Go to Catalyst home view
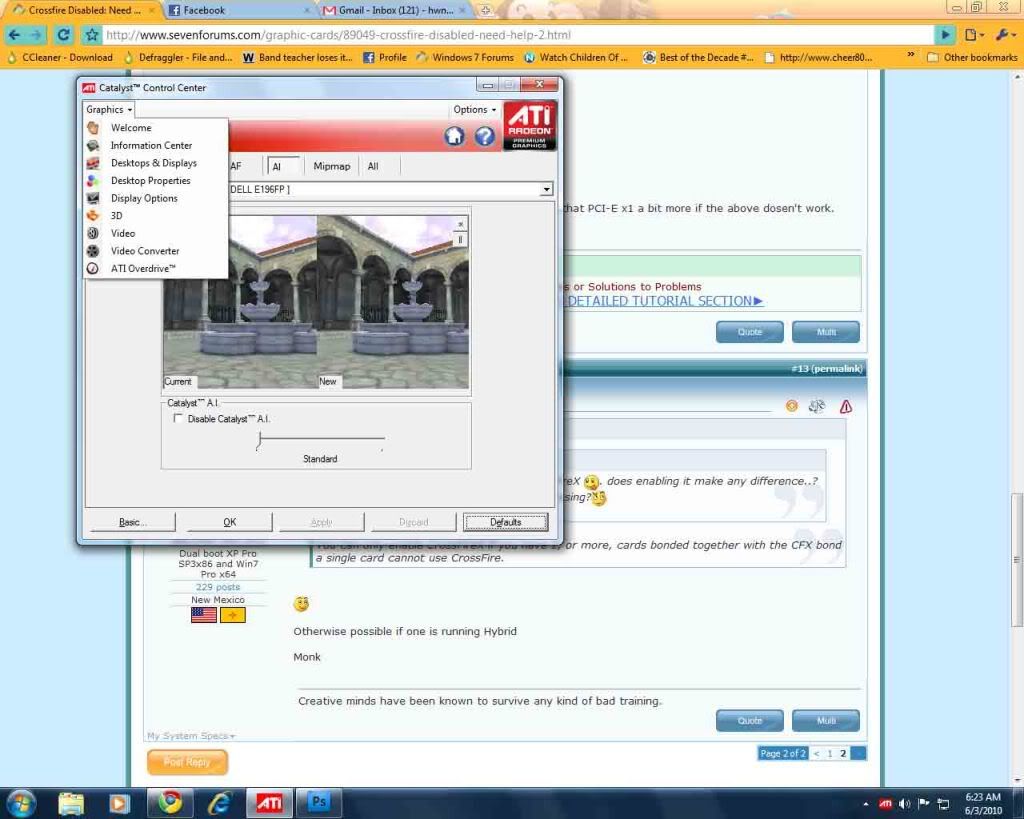Image resolution: width=1024 pixels, height=819 pixels. click(455, 136)
